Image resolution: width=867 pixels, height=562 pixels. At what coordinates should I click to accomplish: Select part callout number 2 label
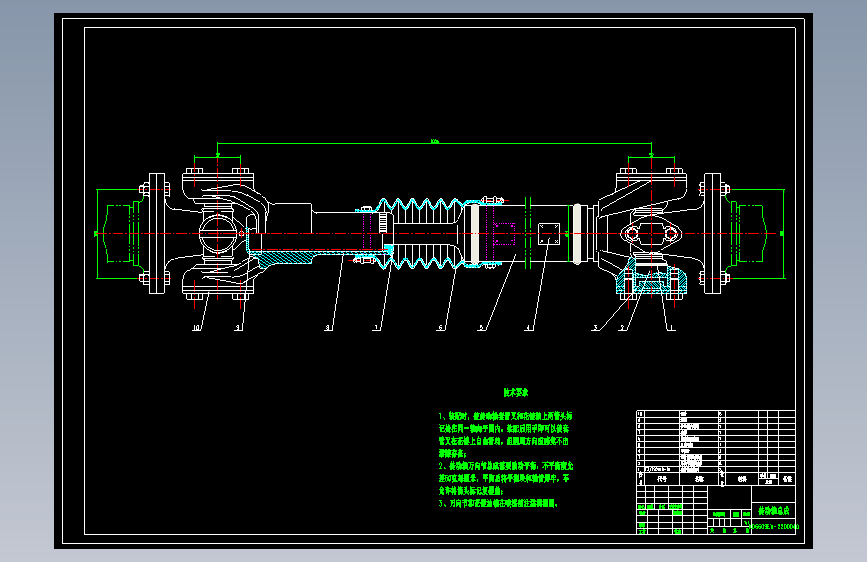(622, 328)
